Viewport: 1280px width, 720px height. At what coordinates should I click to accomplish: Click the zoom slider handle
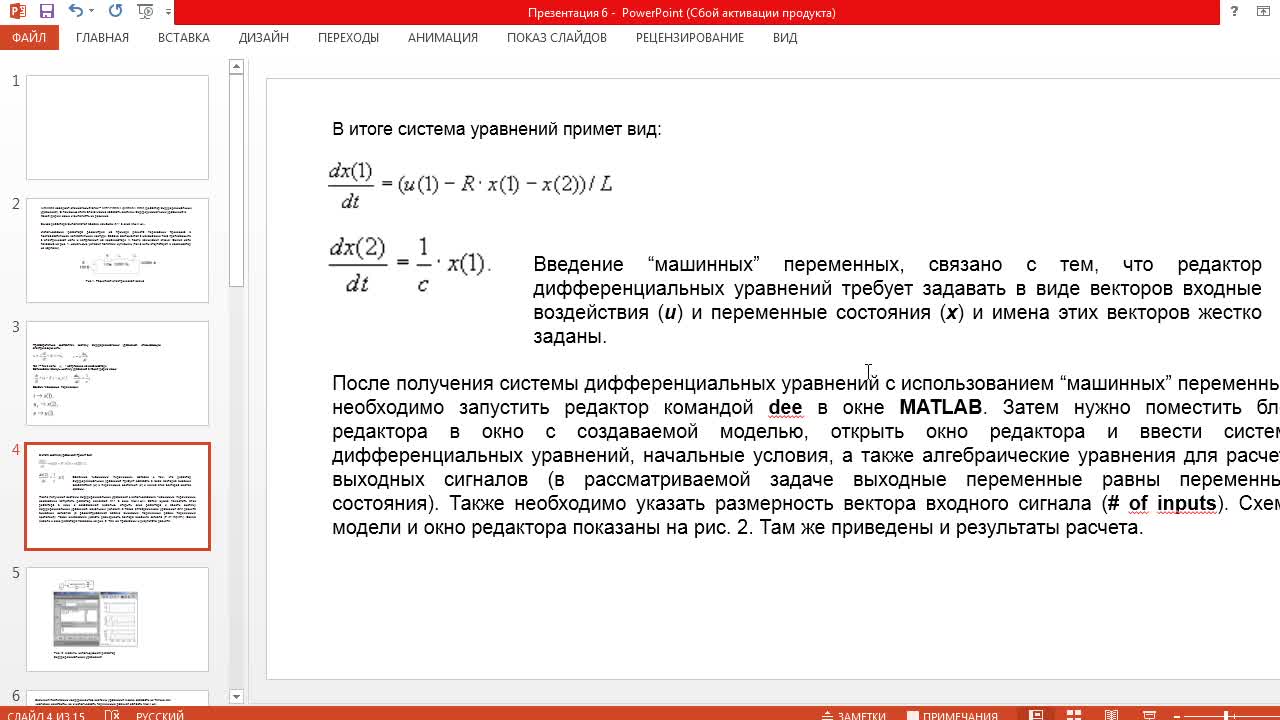click(x=1227, y=715)
